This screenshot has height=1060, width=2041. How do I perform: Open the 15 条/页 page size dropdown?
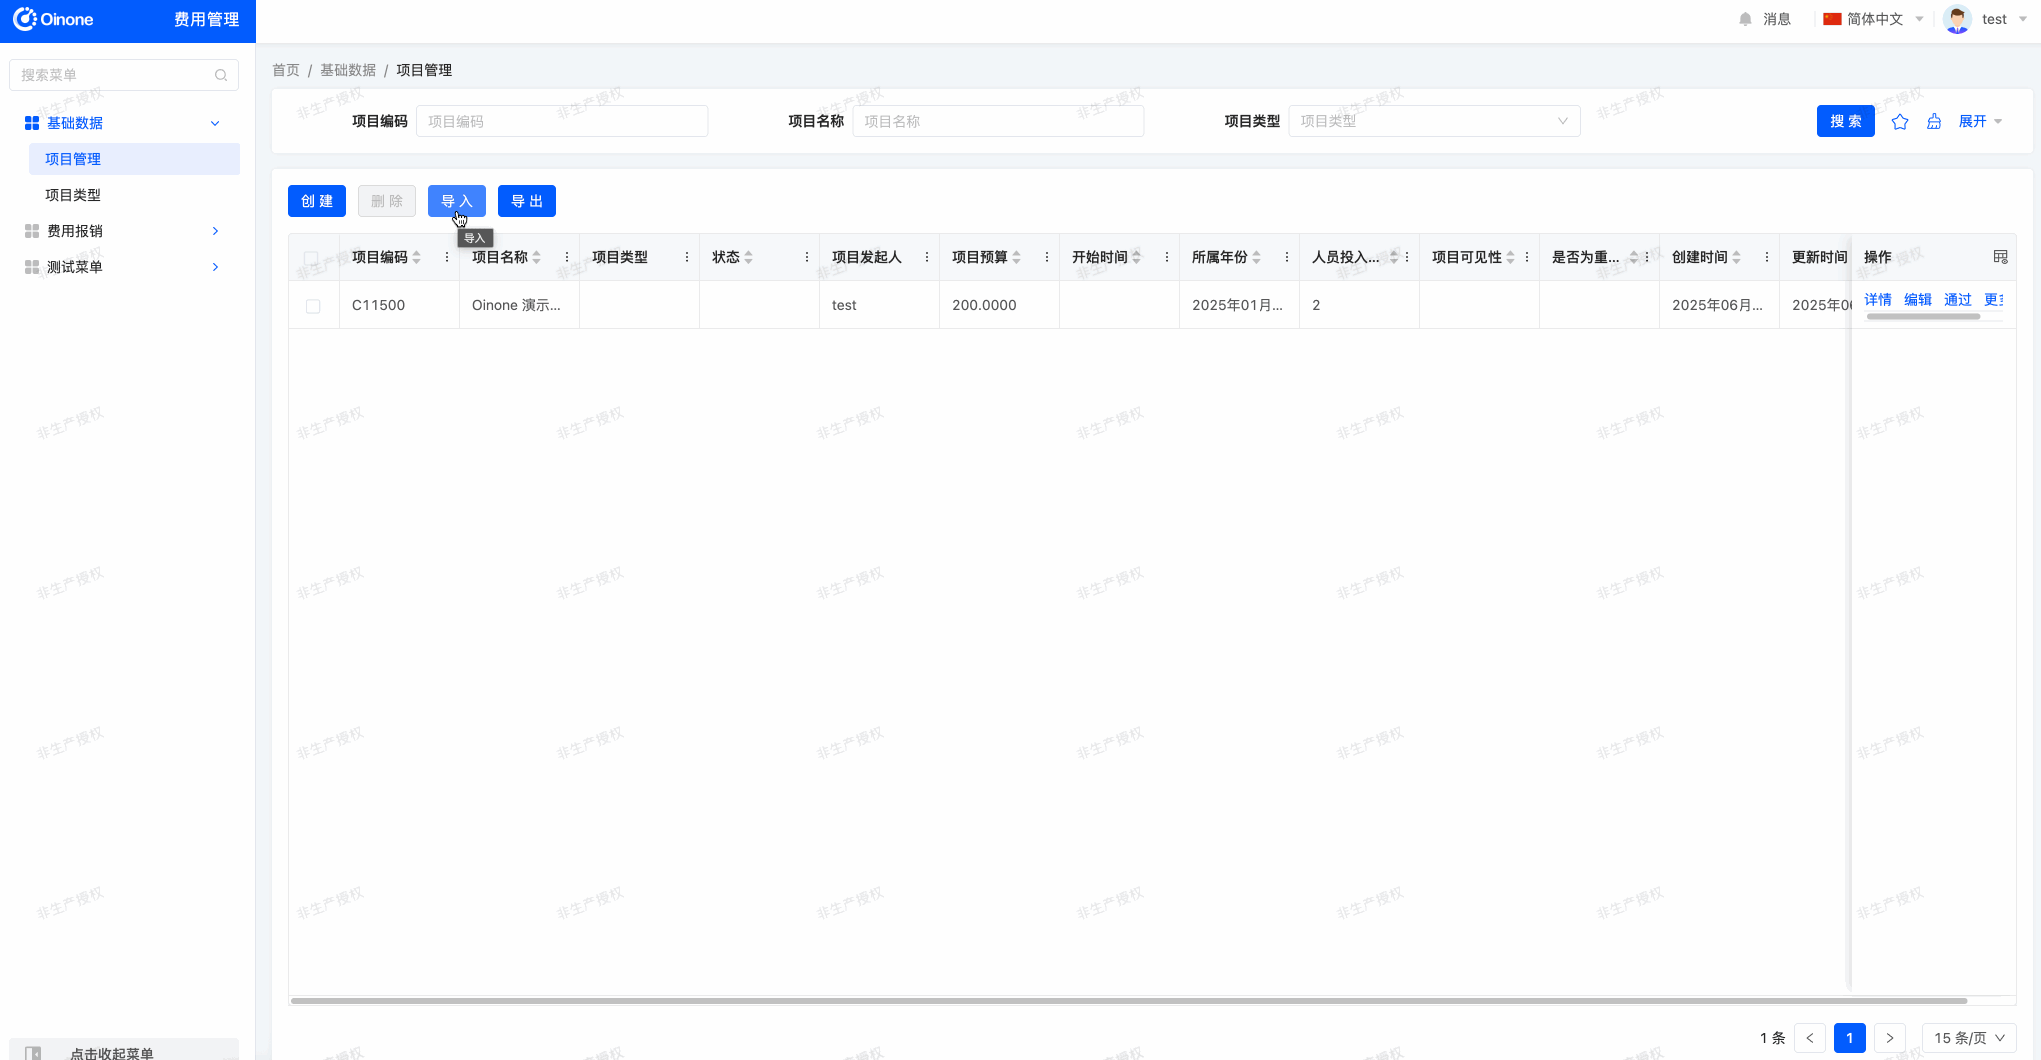pos(1968,1038)
